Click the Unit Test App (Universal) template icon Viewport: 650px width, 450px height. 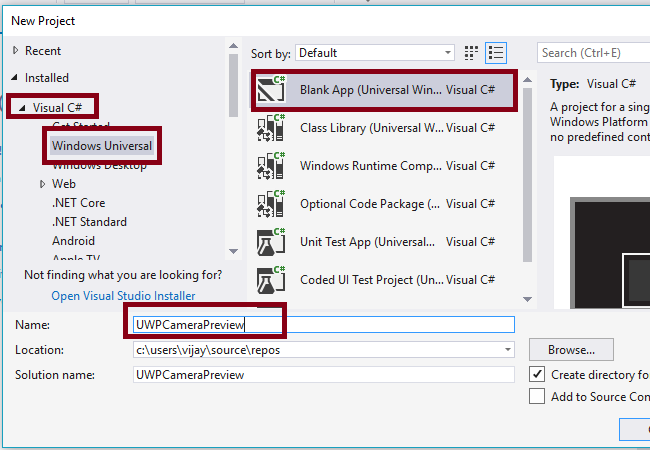(x=271, y=242)
